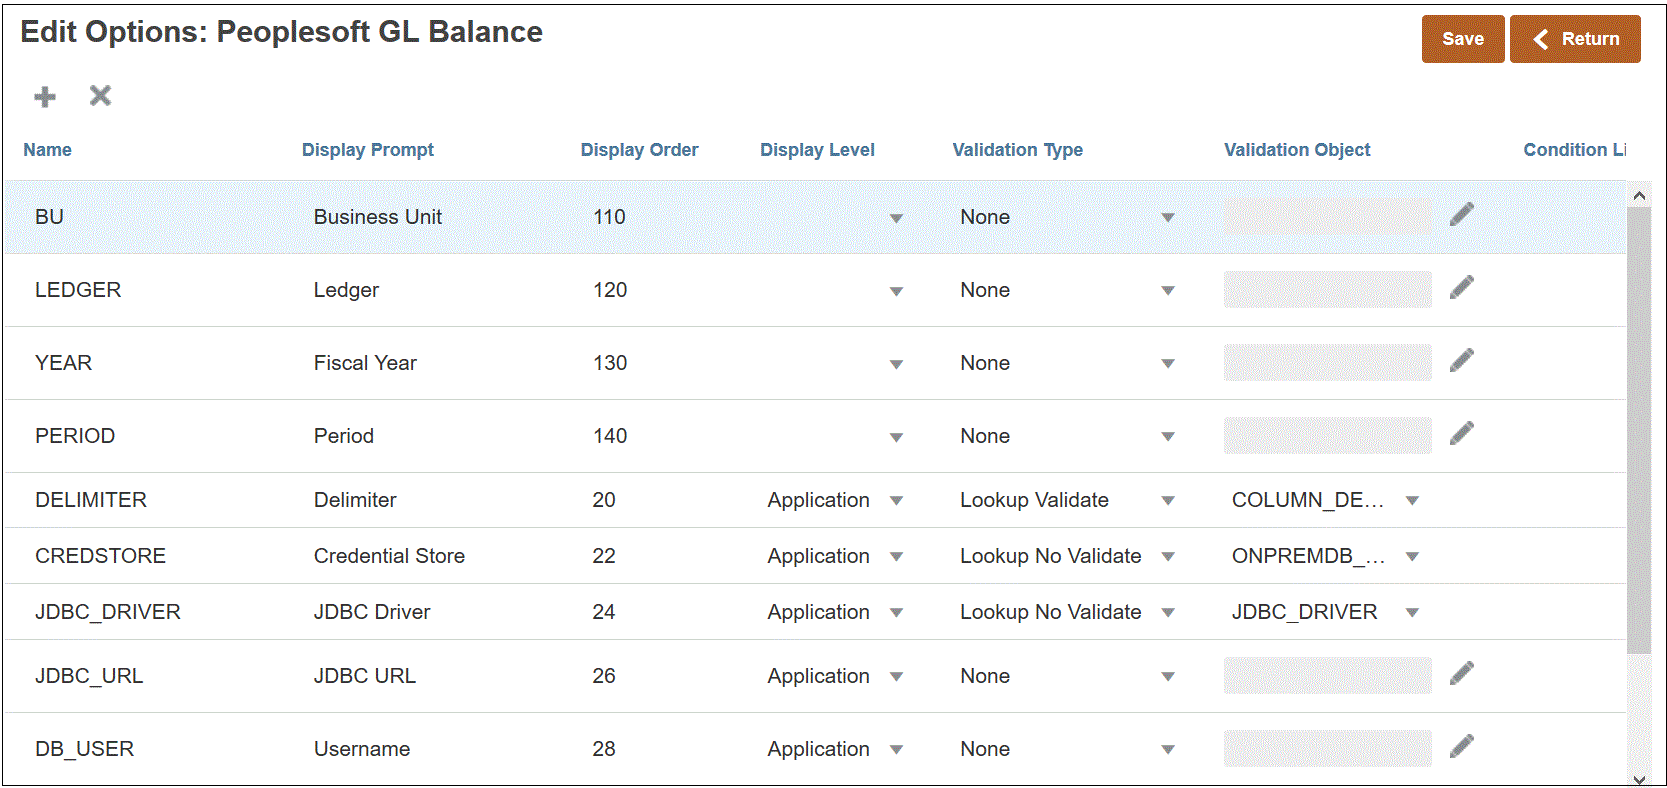Click pencil icon in YEAR row
1667x788 pixels.
pyautogui.click(x=1461, y=361)
